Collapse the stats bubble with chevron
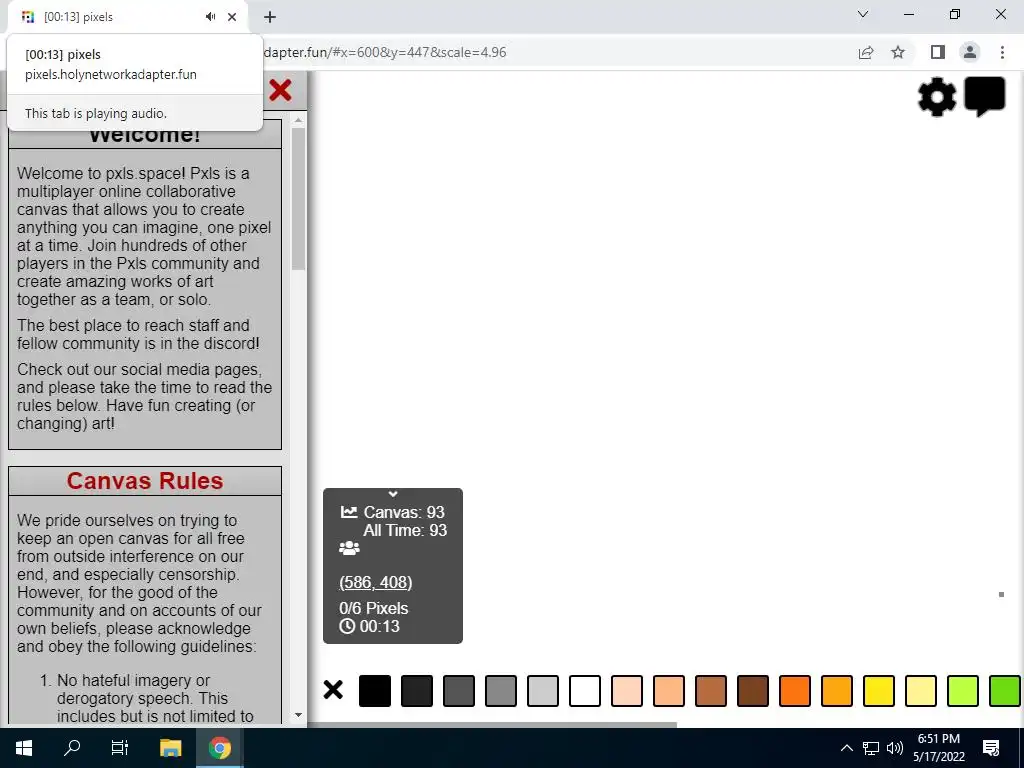Screen dimensions: 1024x768 point(392,494)
